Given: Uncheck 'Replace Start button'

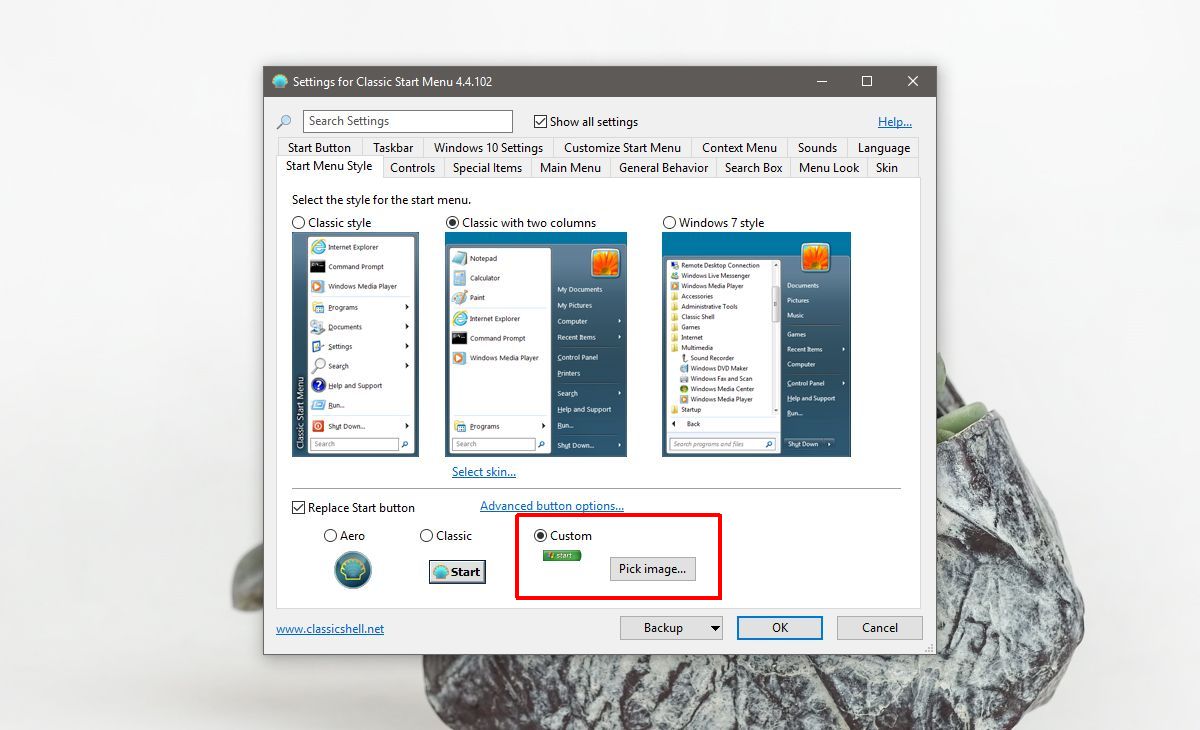Looking at the screenshot, I should (298, 507).
